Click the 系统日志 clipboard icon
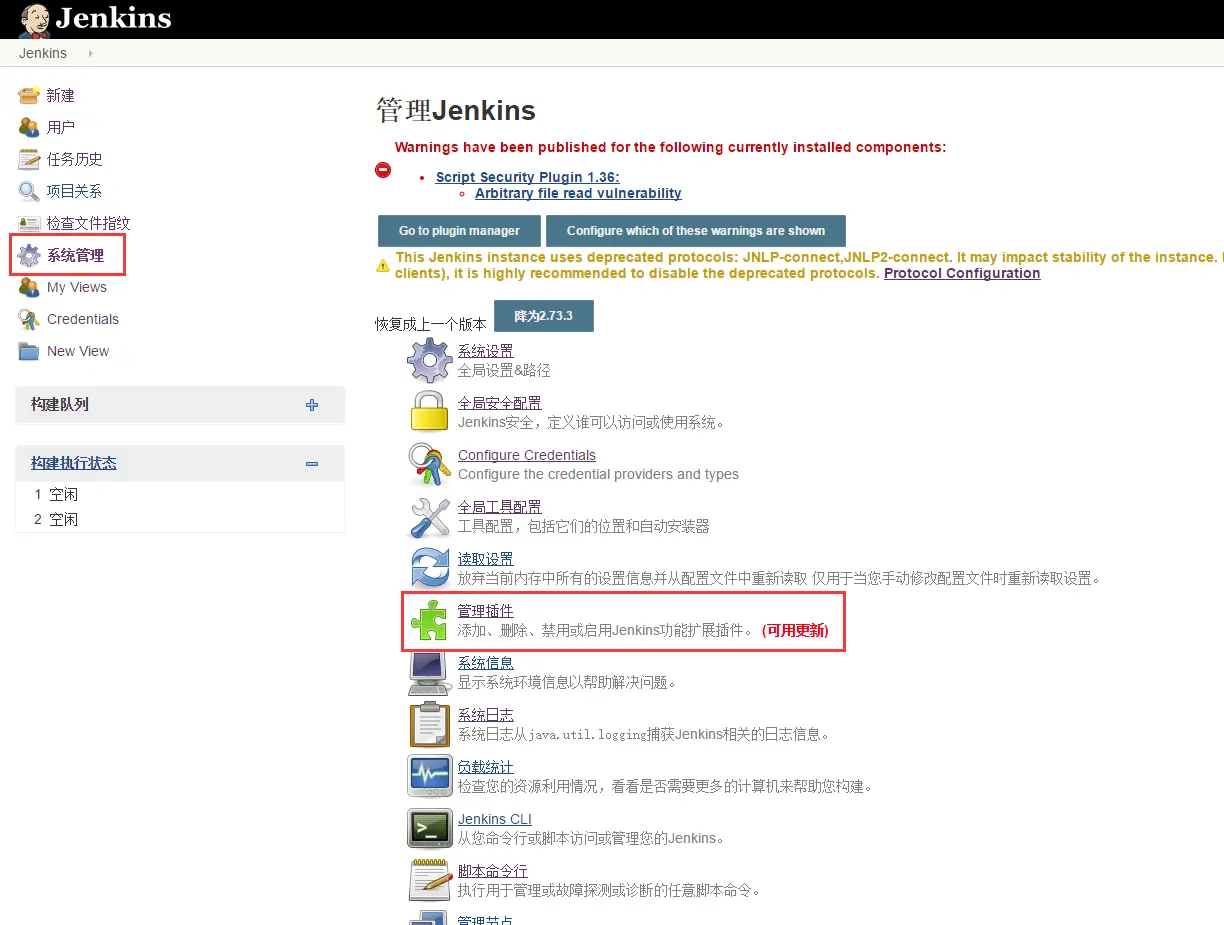The width and height of the screenshot is (1224, 925). pos(430,724)
